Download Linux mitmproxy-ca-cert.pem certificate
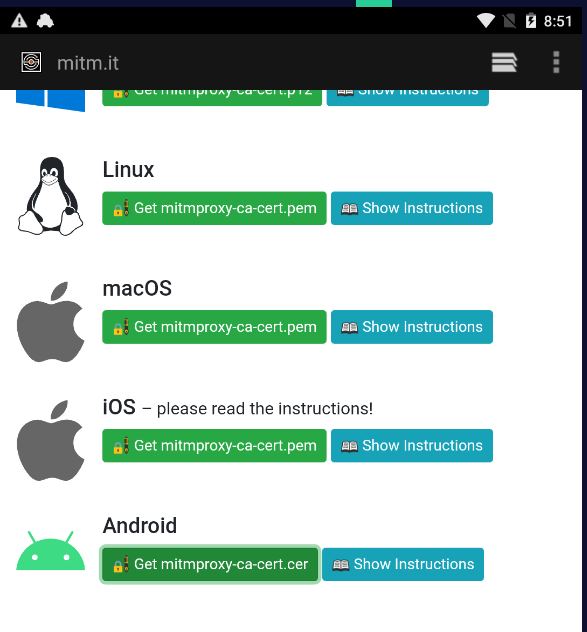 [214, 208]
